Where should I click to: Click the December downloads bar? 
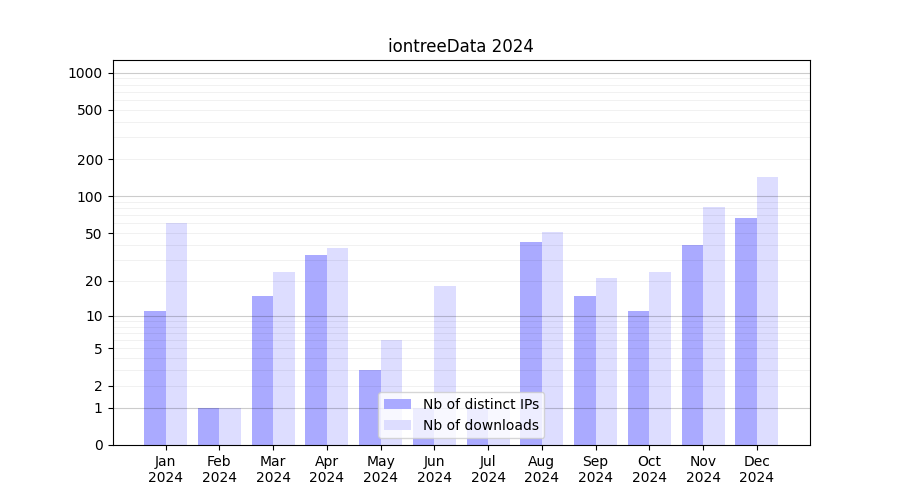[x=767, y=310]
